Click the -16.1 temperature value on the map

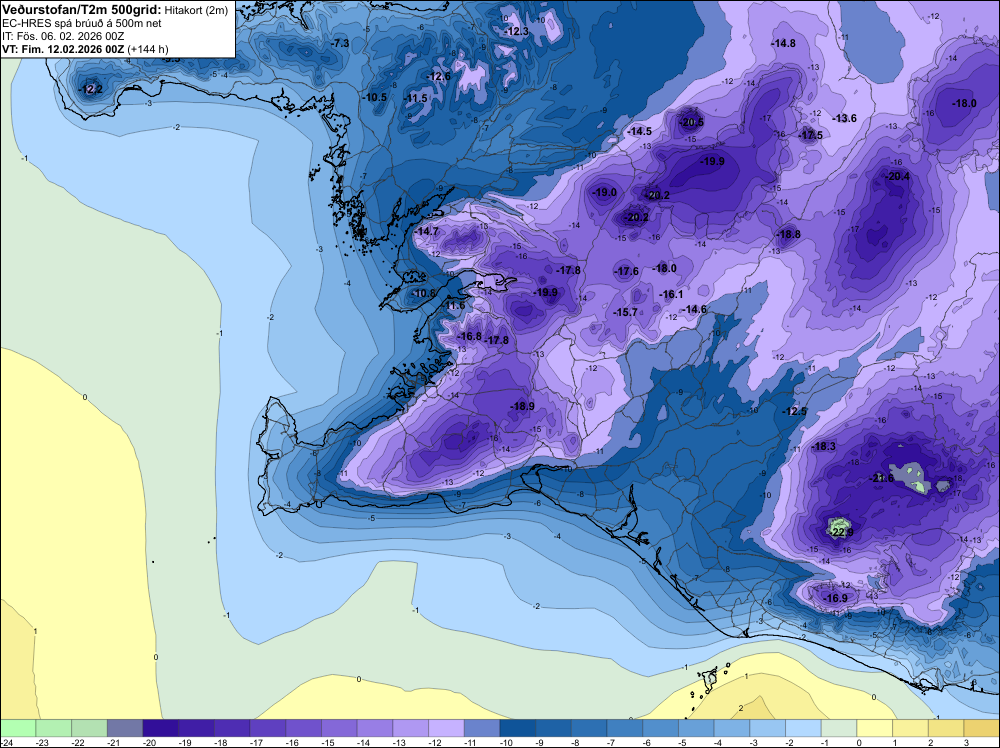tap(671, 294)
